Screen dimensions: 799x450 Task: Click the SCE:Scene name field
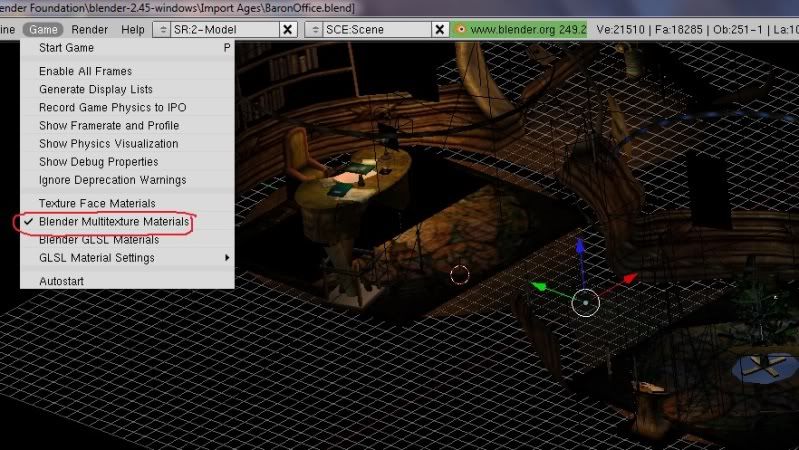[x=377, y=30]
